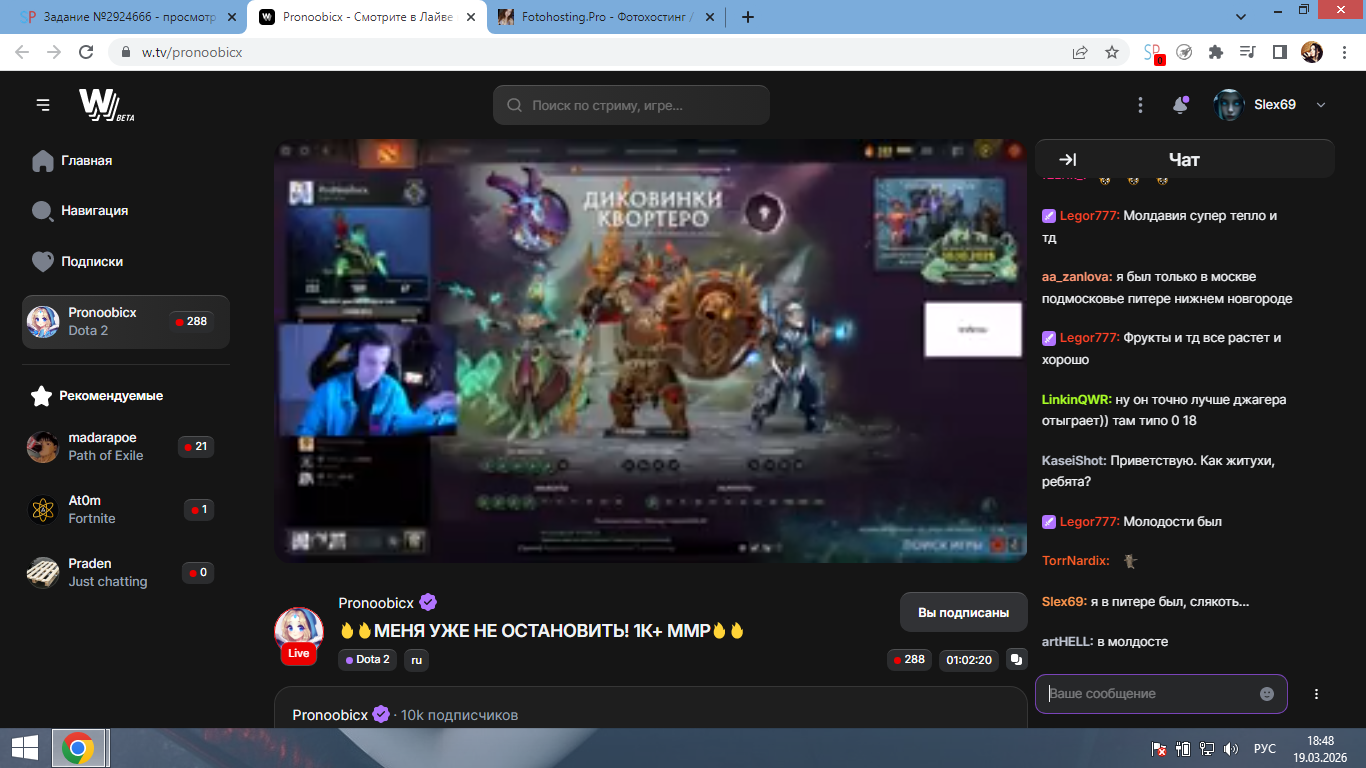Image resolution: width=1366 pixels, height=768 pixels.
Task: Open the Chrome tab search dropdown arrow
Action: point(1241,17)
